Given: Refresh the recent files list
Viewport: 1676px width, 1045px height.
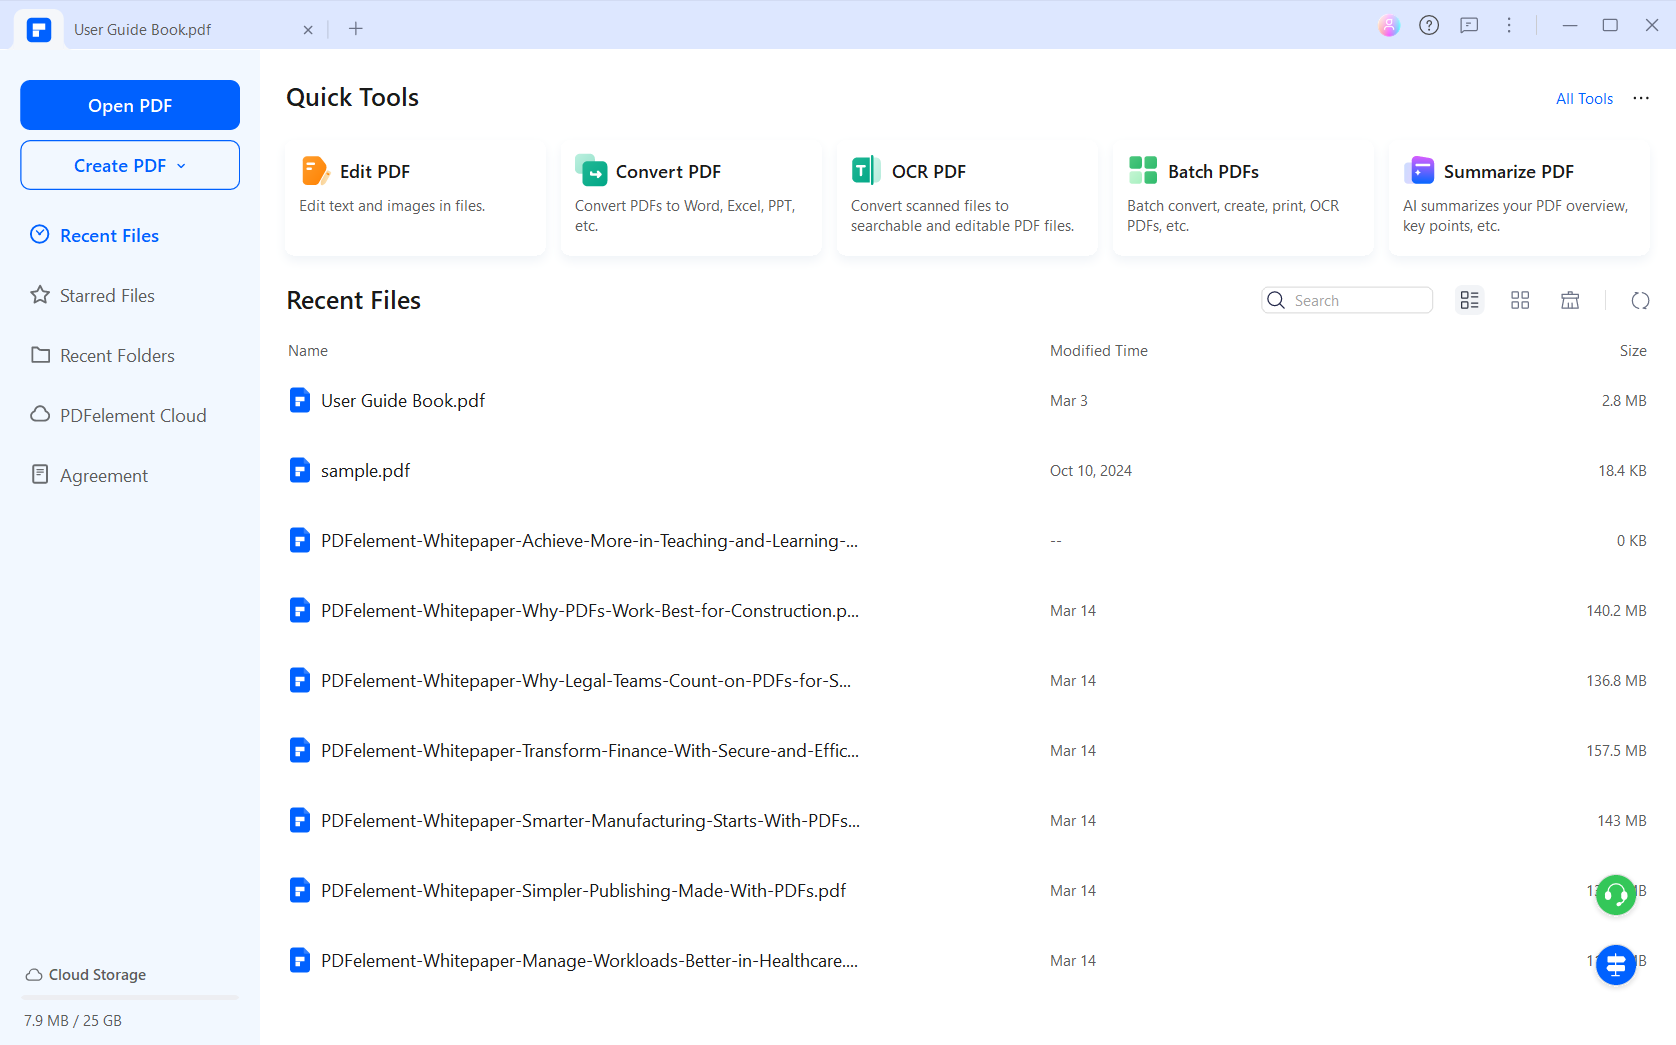Looking at the screenshot, I should (1640, 300).
